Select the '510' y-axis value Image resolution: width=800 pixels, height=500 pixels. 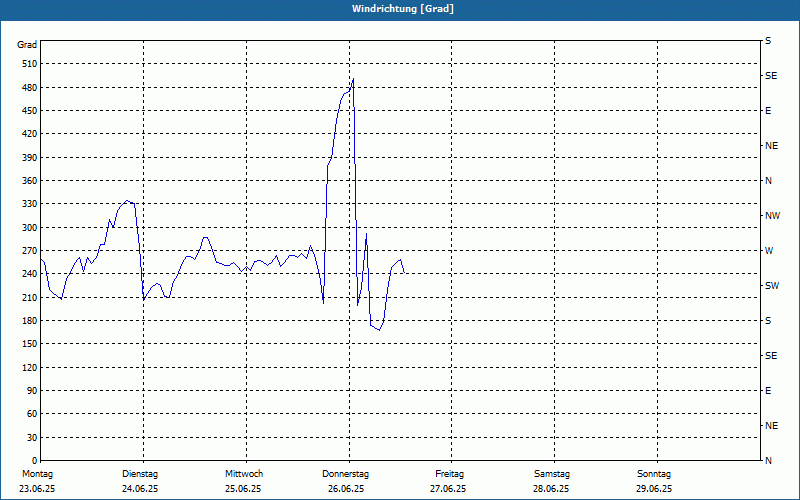coord(30,64)
